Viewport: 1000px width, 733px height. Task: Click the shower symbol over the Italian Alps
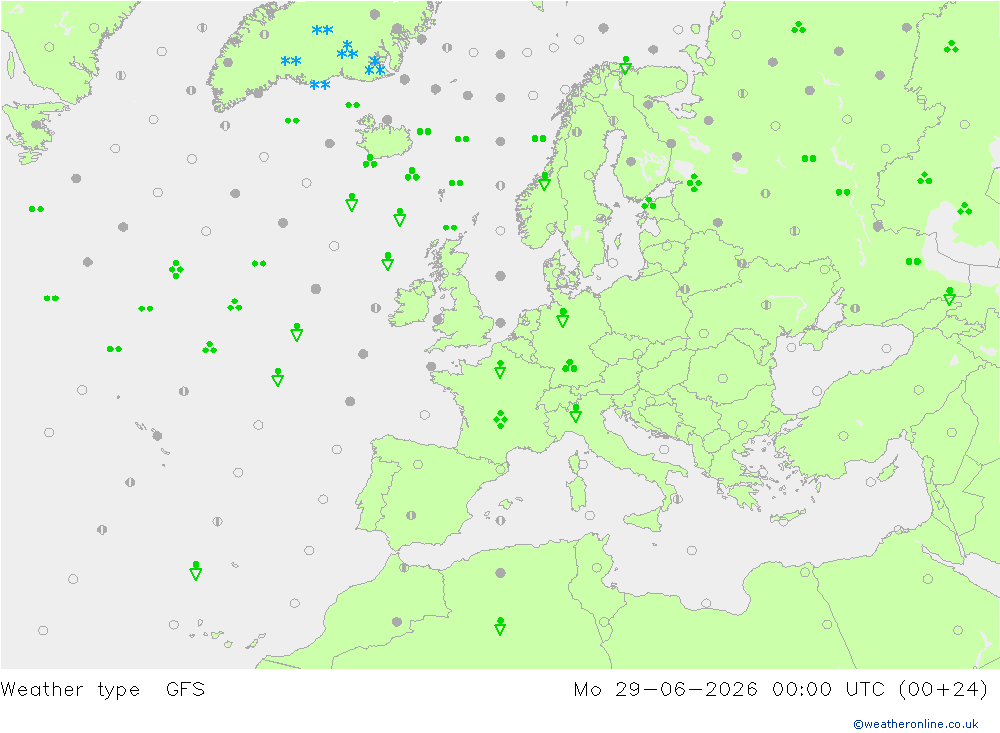tap(575, 413)
